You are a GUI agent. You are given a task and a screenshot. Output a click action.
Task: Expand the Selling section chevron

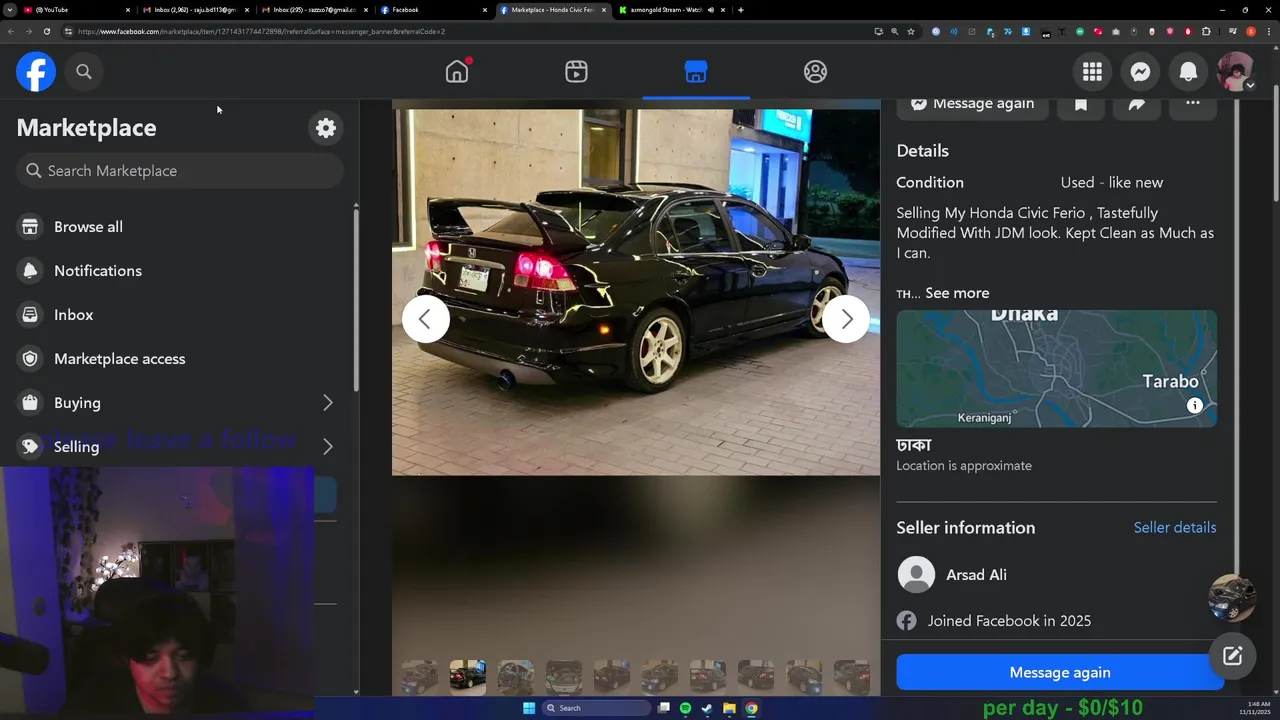[x=327, y=447]
